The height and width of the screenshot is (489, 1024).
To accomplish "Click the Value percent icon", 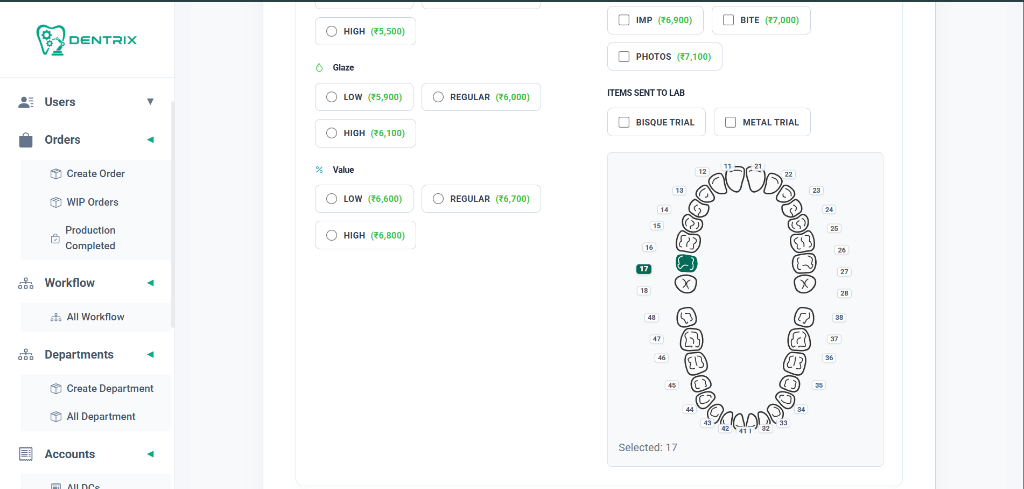I will 319,170.
